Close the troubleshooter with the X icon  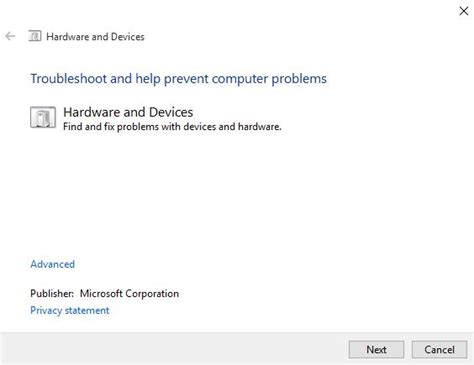click(x=463, y=11)
